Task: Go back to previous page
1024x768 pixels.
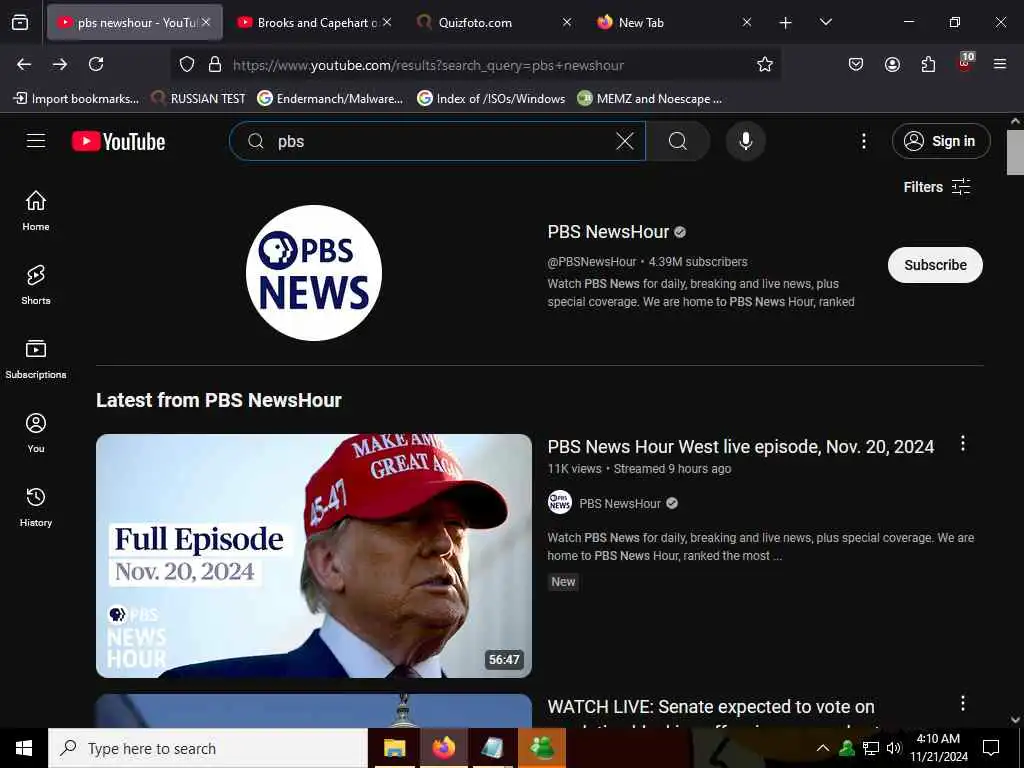Action: pos(24,64)
